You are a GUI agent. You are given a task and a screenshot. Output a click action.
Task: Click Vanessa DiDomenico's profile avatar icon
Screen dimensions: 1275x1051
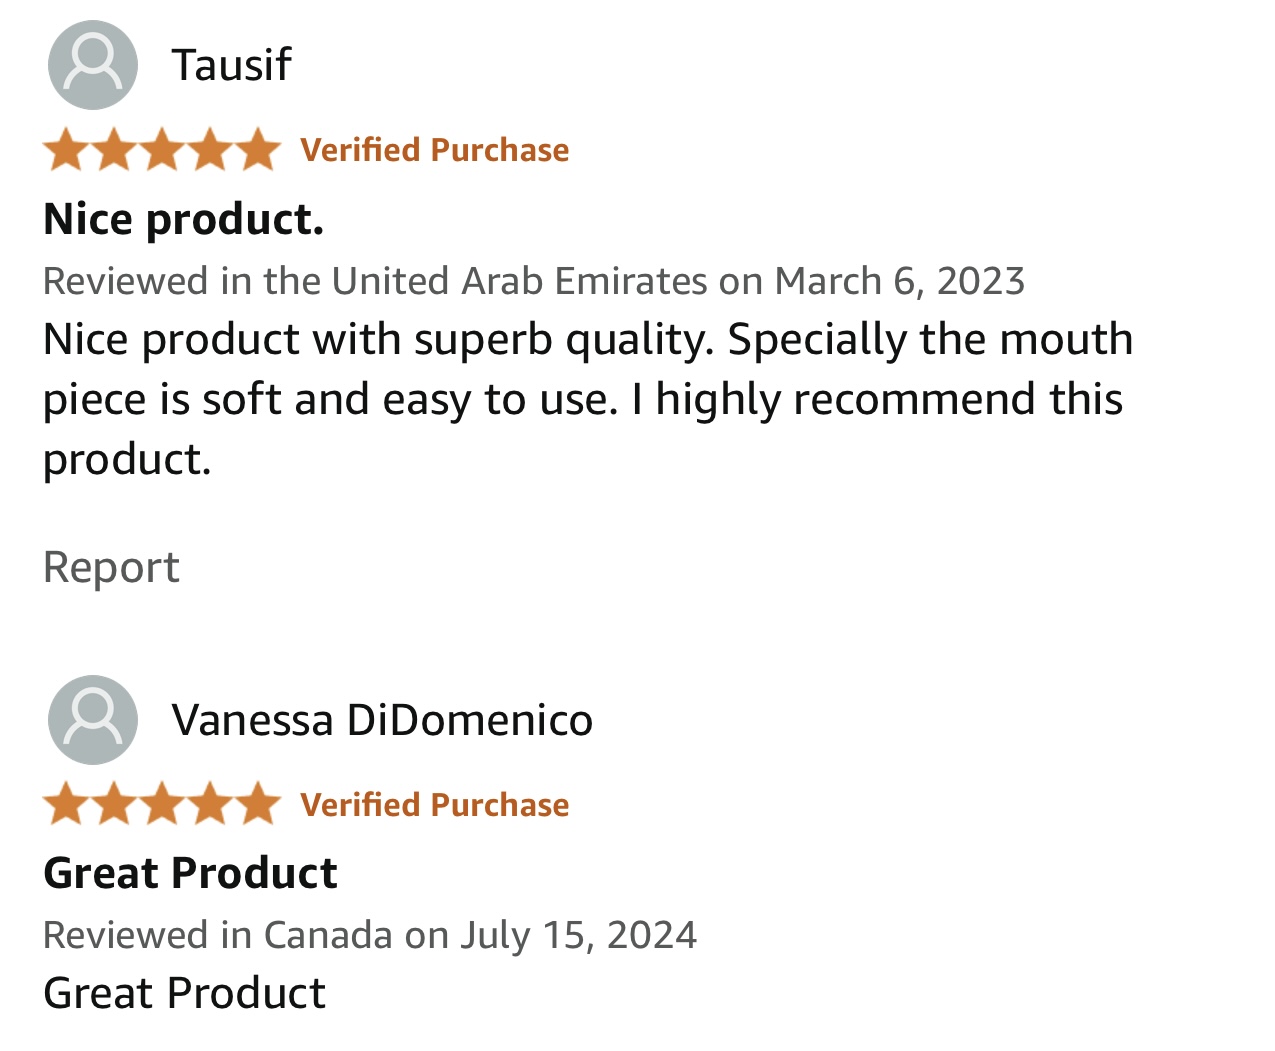tap(92, 719)
